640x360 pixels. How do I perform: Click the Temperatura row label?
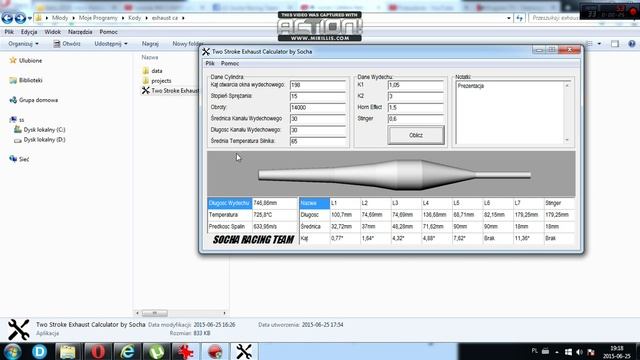tap(229, 215)
